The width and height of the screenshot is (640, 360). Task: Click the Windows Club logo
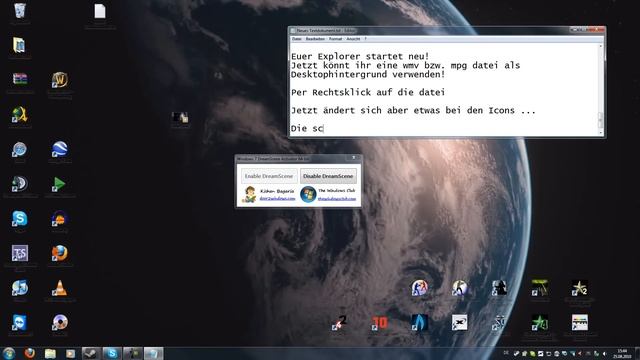308,194
